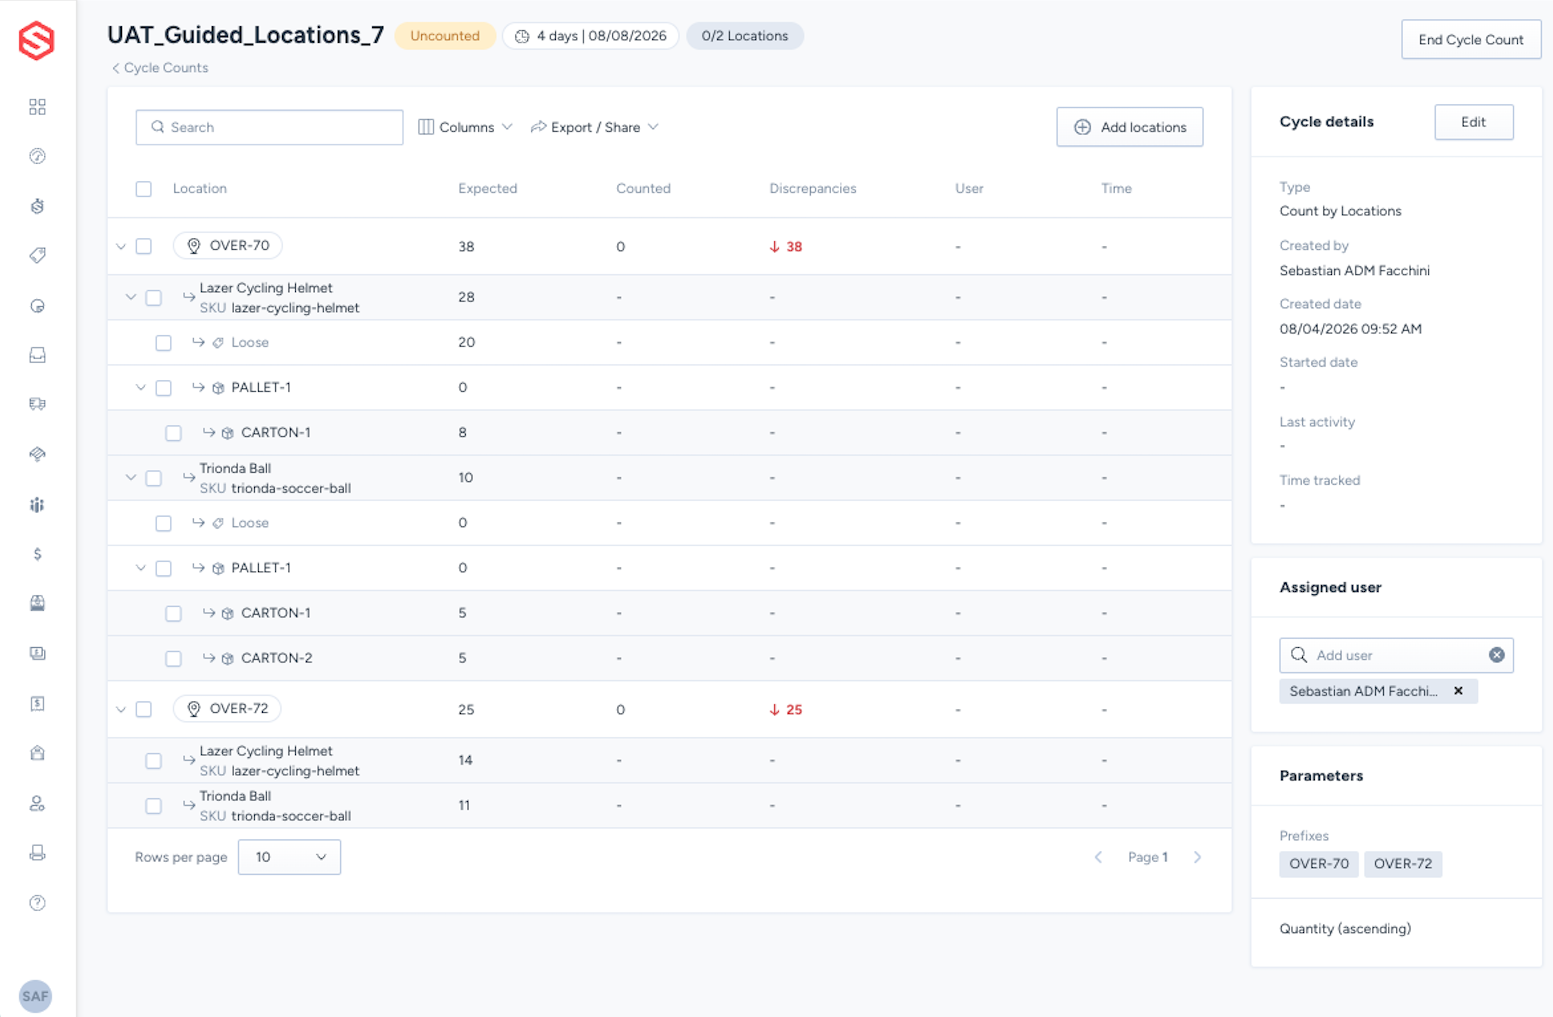Image resolution: width=1553 pixels, height=1017 pixels.
Task: Click the dollar sign sidebar icon
Action: coord(37,554)
